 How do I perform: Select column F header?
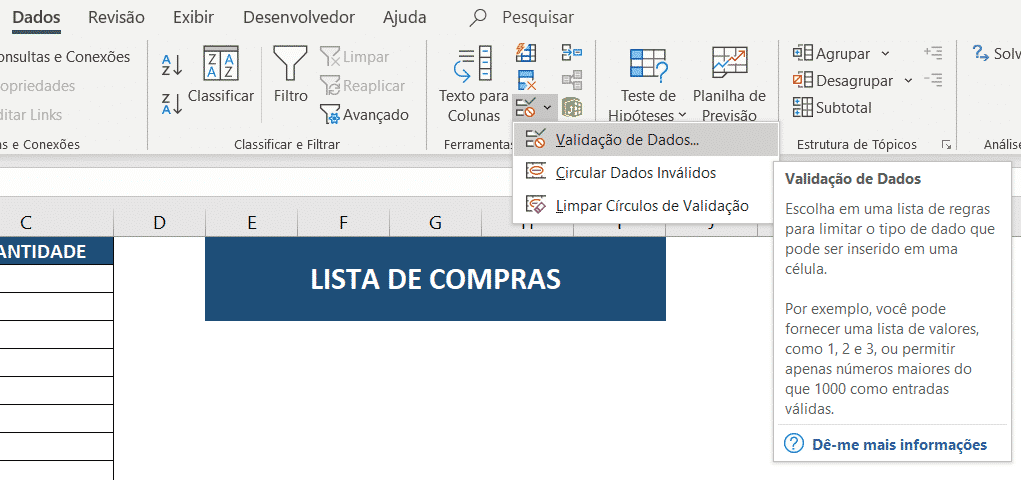tap(343, 223)
